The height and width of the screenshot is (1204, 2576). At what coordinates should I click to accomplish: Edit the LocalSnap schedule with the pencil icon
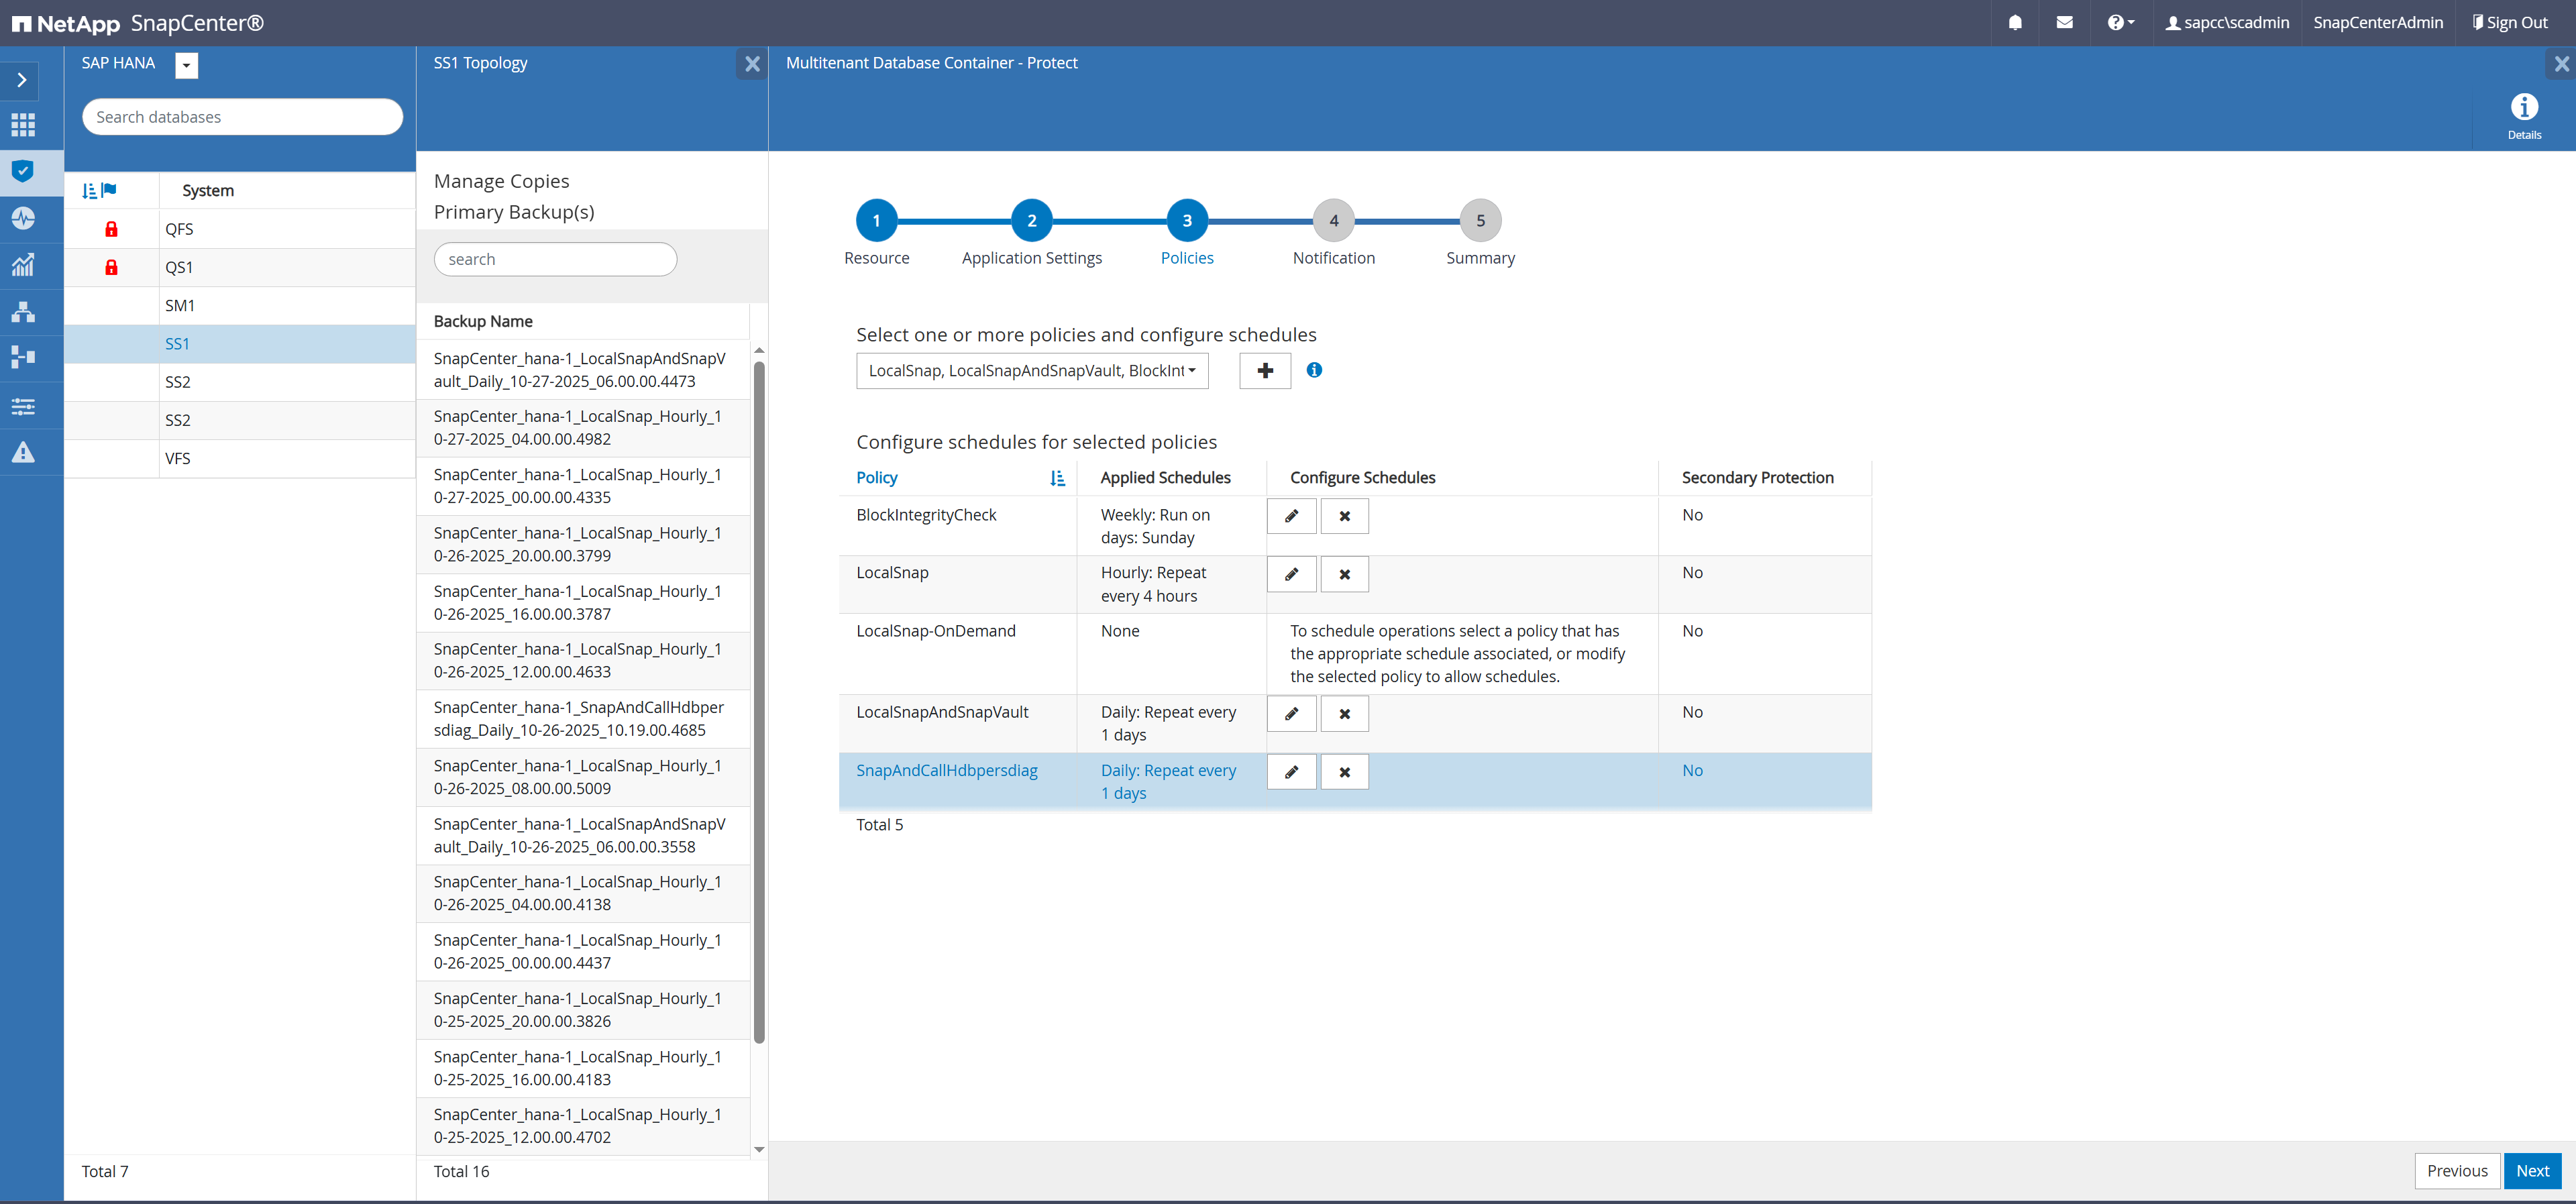coord(1291,574)
